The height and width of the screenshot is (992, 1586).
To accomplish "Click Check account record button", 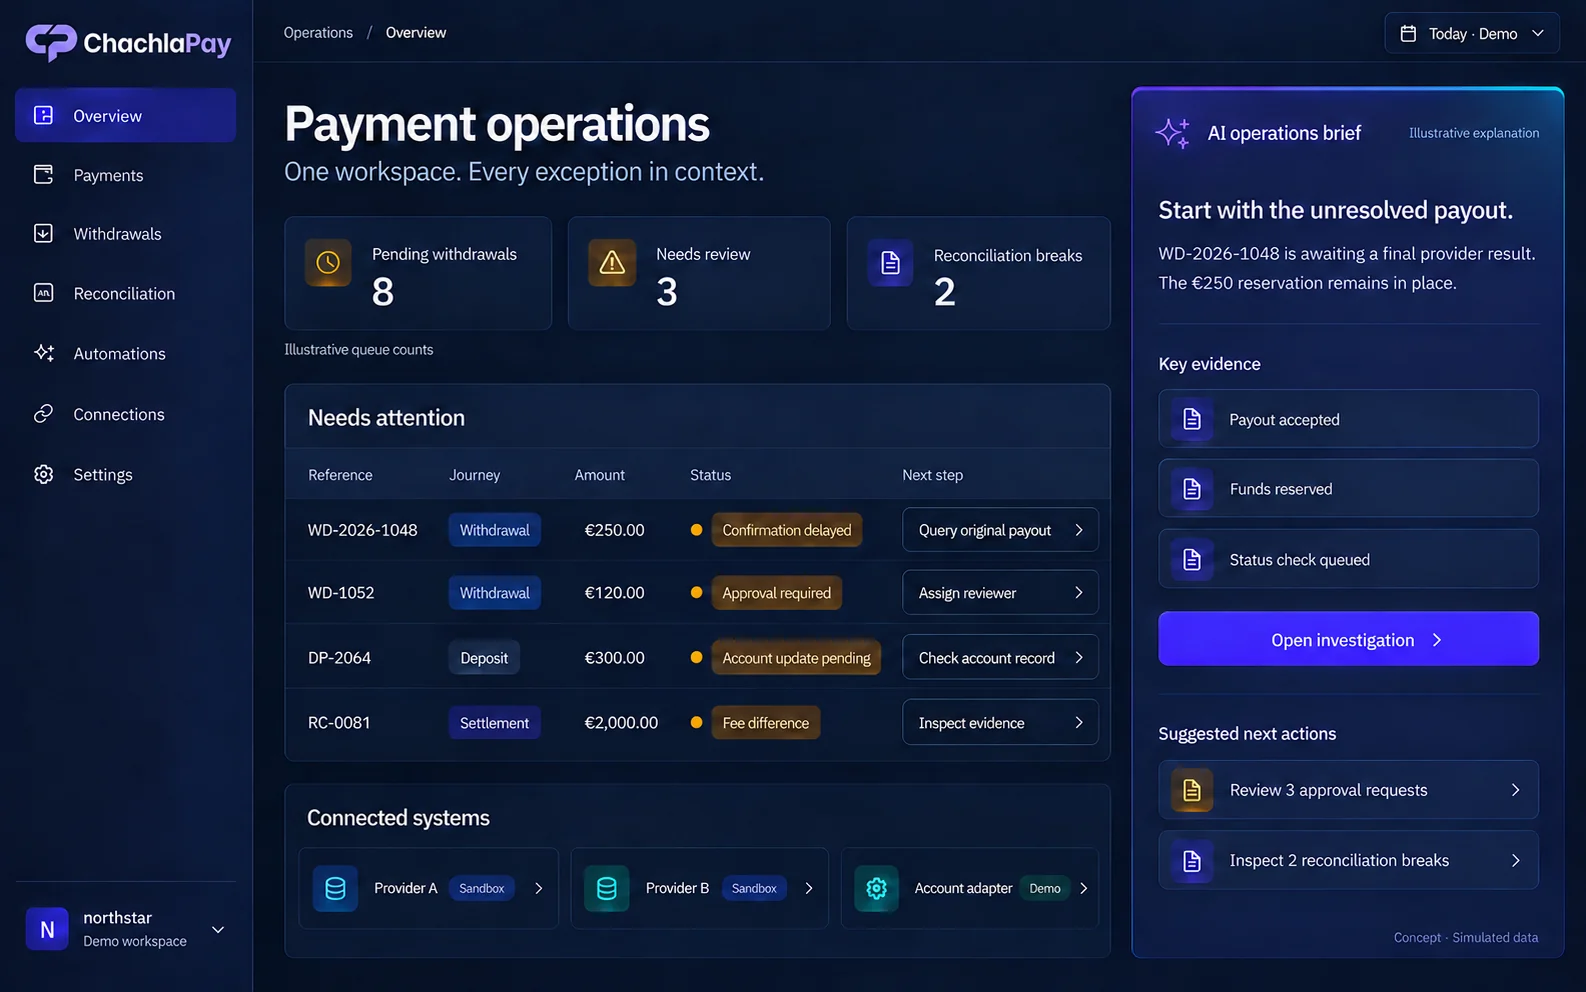I will pyautogui.click(x=1000, y=658).
